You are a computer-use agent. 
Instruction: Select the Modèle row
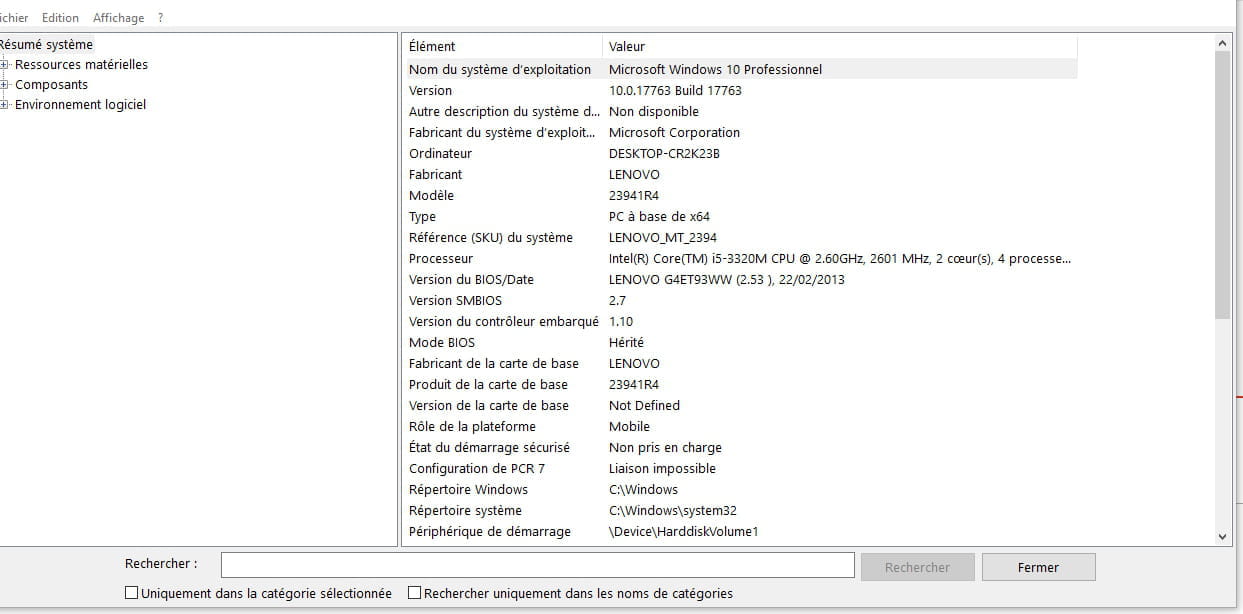click(740, 195)
